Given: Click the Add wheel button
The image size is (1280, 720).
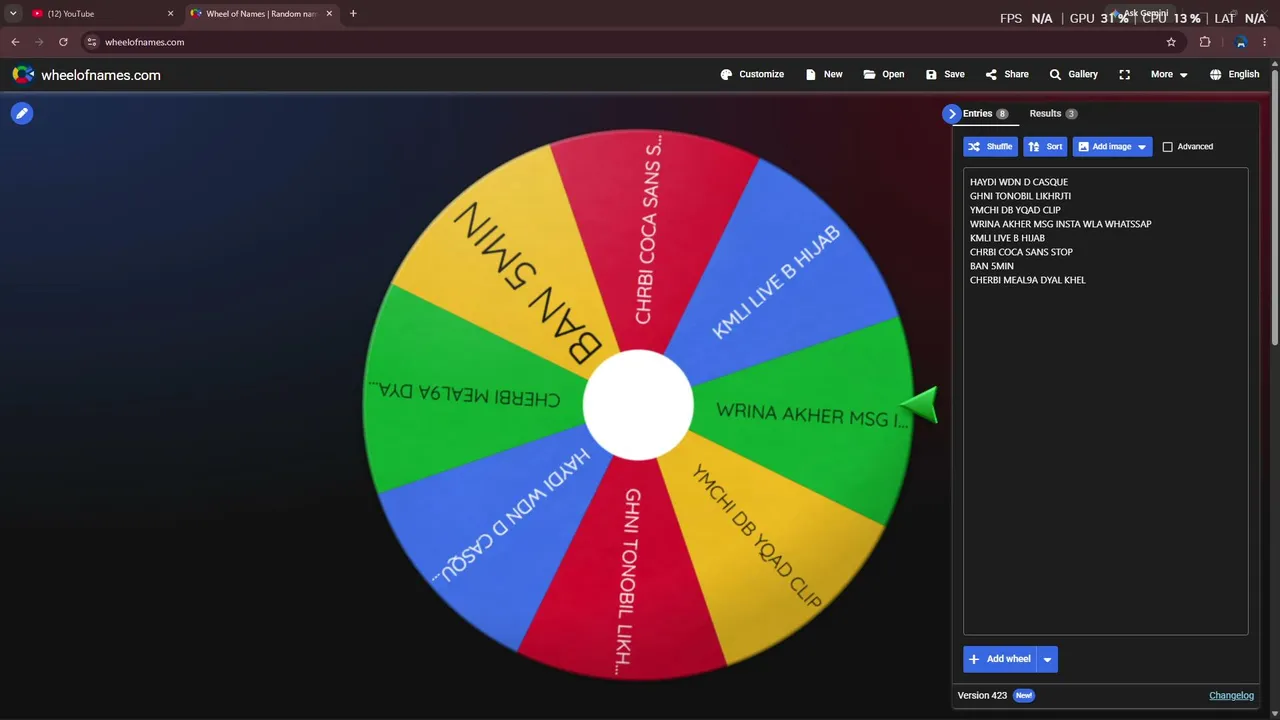Looking at the screenshot, I should click(x=999, y=659).
